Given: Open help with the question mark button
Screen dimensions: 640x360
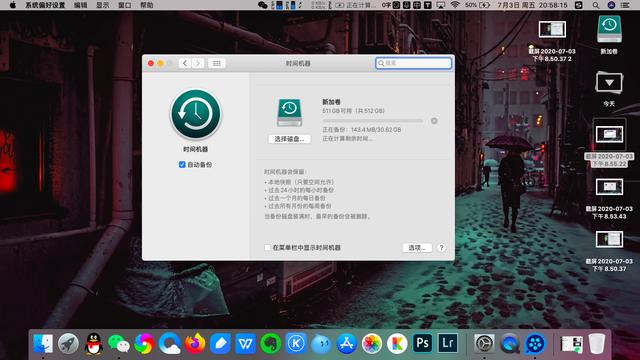Looking at the screenshot, I should (441, 247).
